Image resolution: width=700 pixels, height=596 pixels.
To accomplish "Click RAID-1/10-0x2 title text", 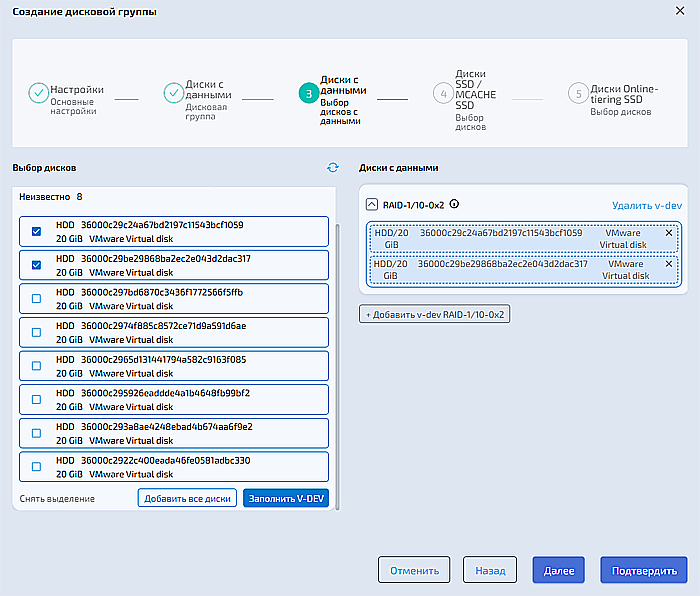I will point(413,205).
